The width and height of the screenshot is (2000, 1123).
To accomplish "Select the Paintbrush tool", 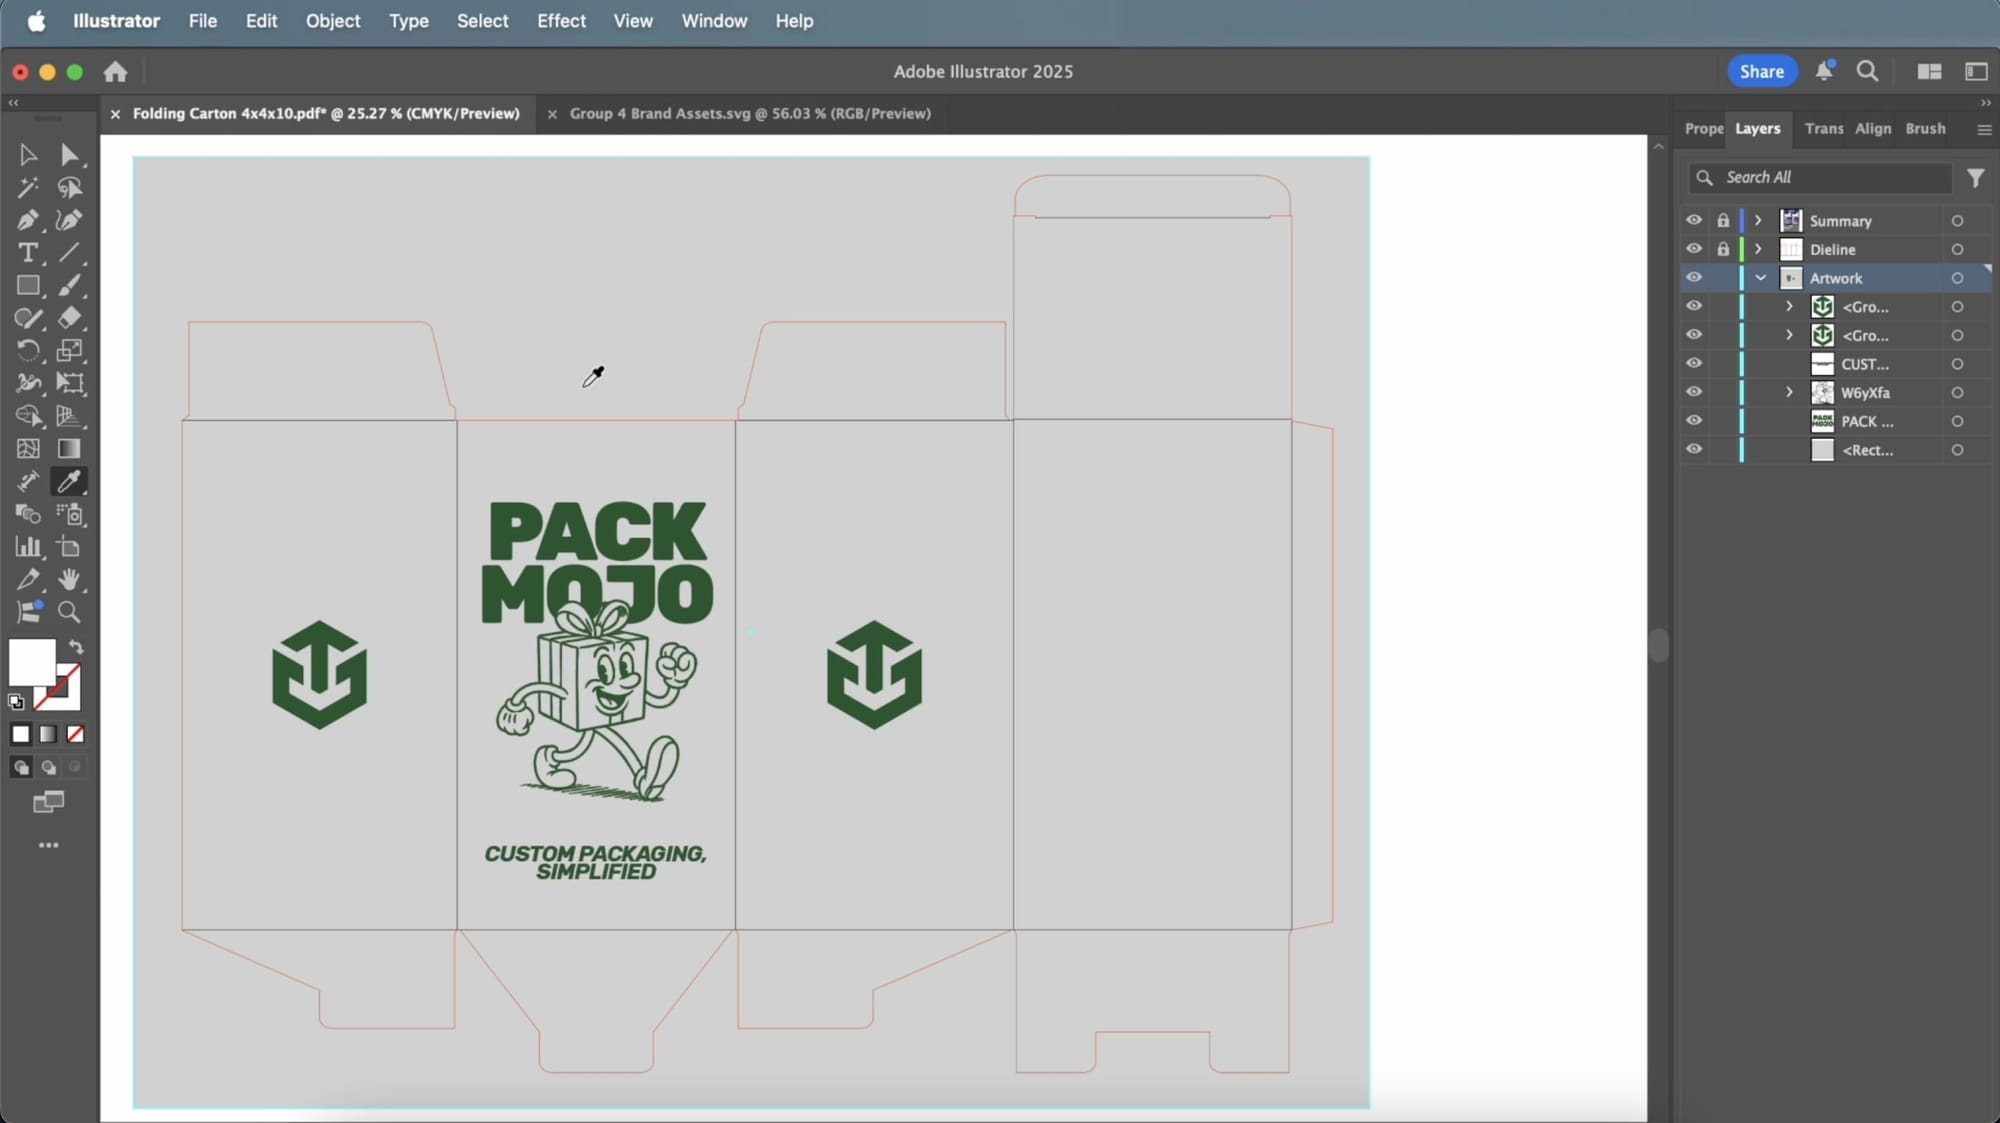I will 69,286.
